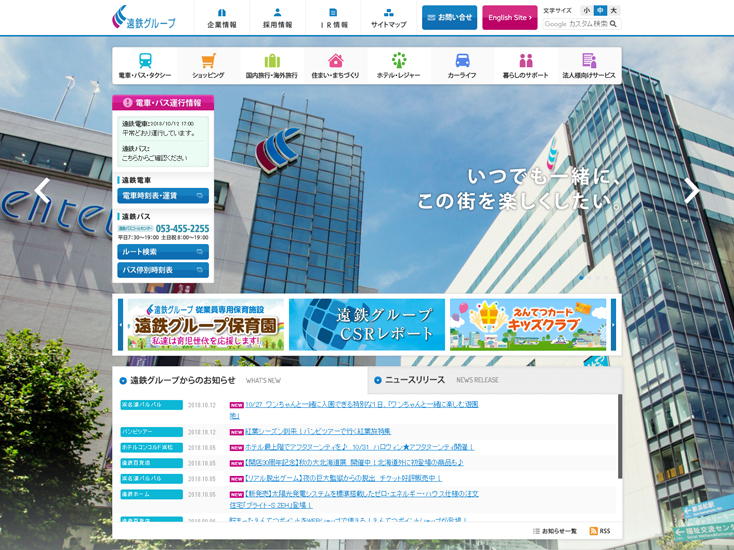Image resolution: width=734 pixels, height=550 pixels.
Task: Click the ホテルコンコルド浜松 category tag
Action: click(x=151, y=447)
